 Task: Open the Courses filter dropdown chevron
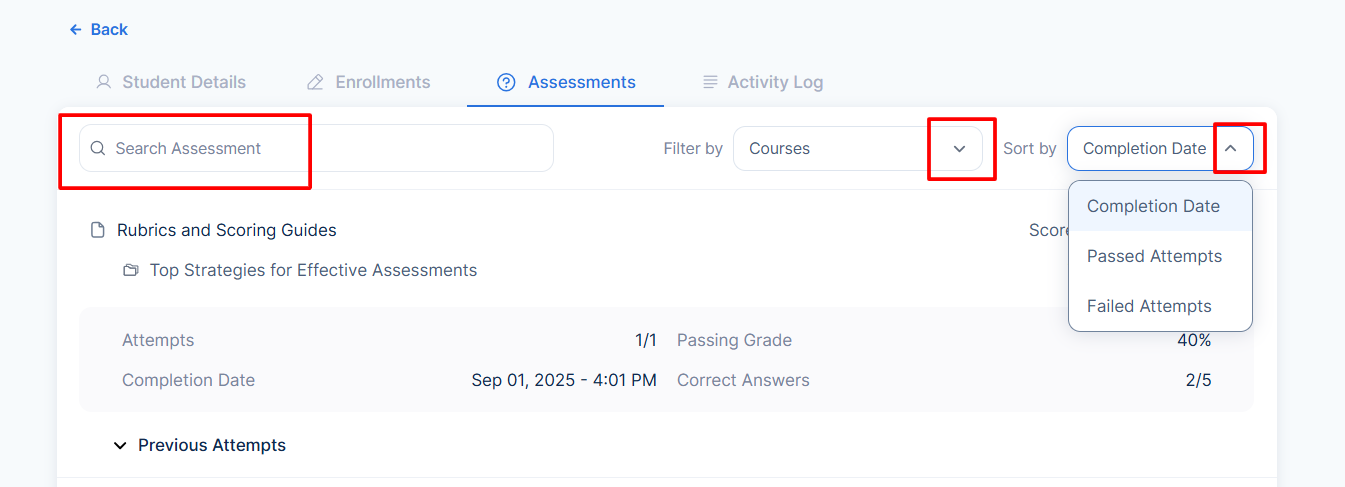(960, 148)
